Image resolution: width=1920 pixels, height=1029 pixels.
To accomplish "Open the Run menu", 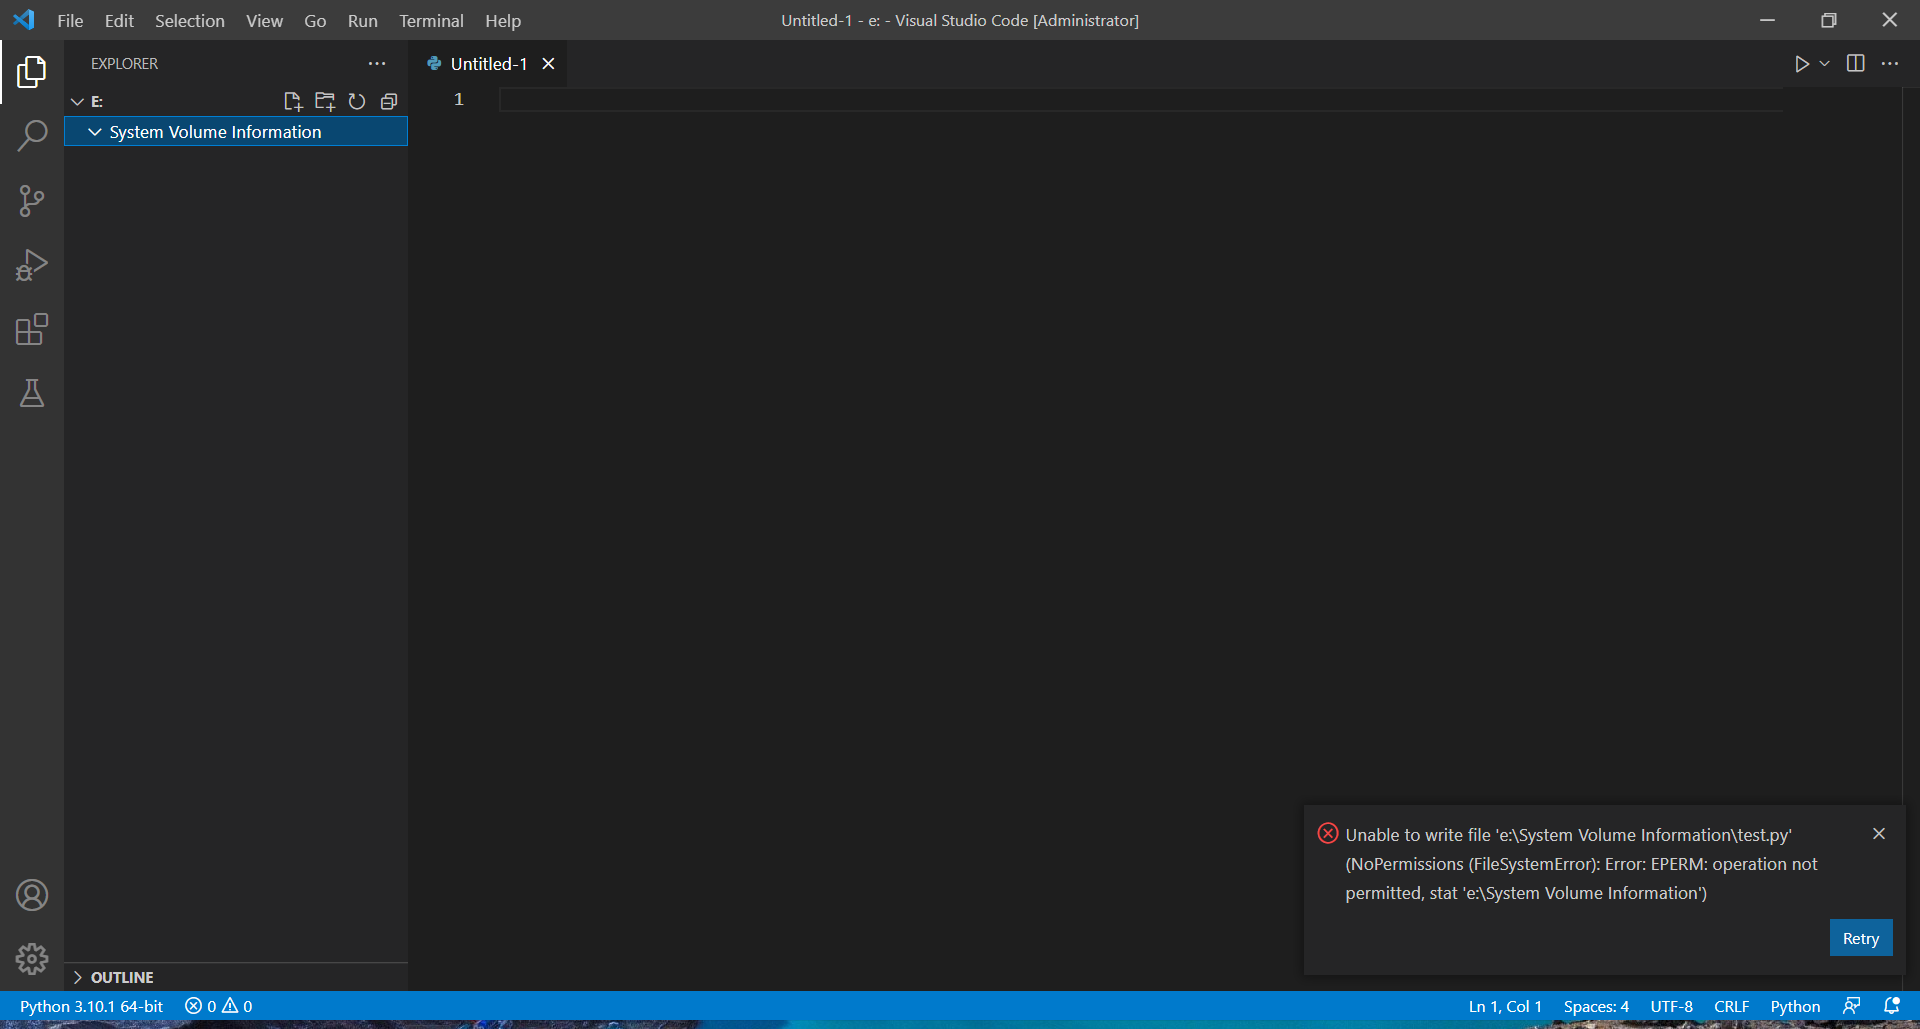I will 363,20.
